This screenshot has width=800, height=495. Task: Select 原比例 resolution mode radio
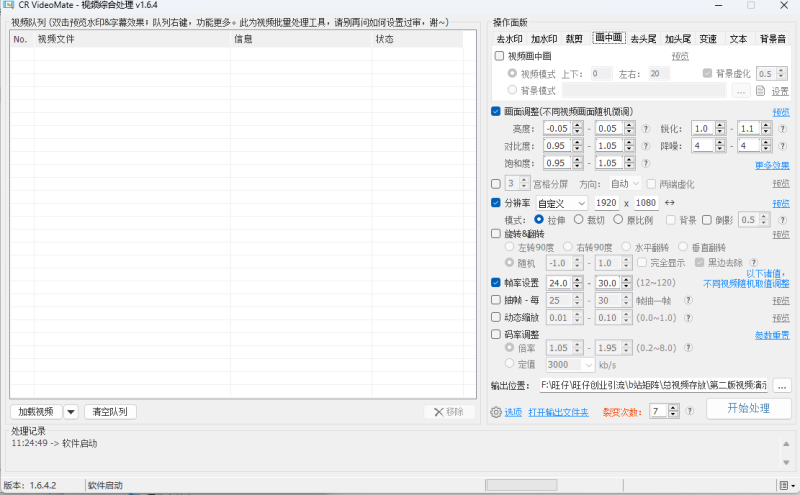coord(618,219)
